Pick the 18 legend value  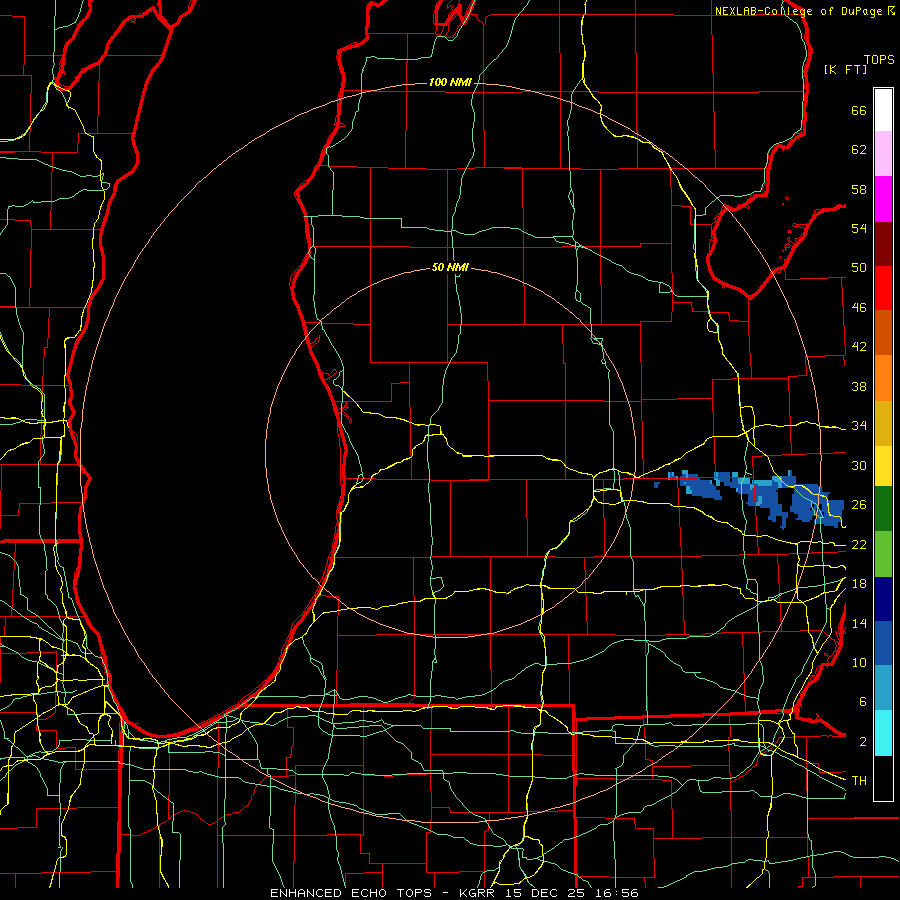tap(859, 584)
